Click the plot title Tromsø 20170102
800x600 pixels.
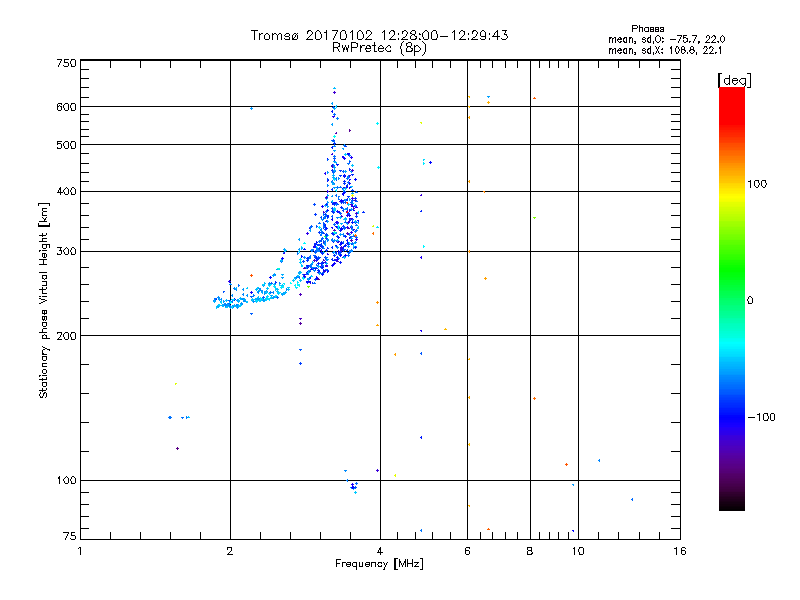pyautogui.click(x=379, y=35)
